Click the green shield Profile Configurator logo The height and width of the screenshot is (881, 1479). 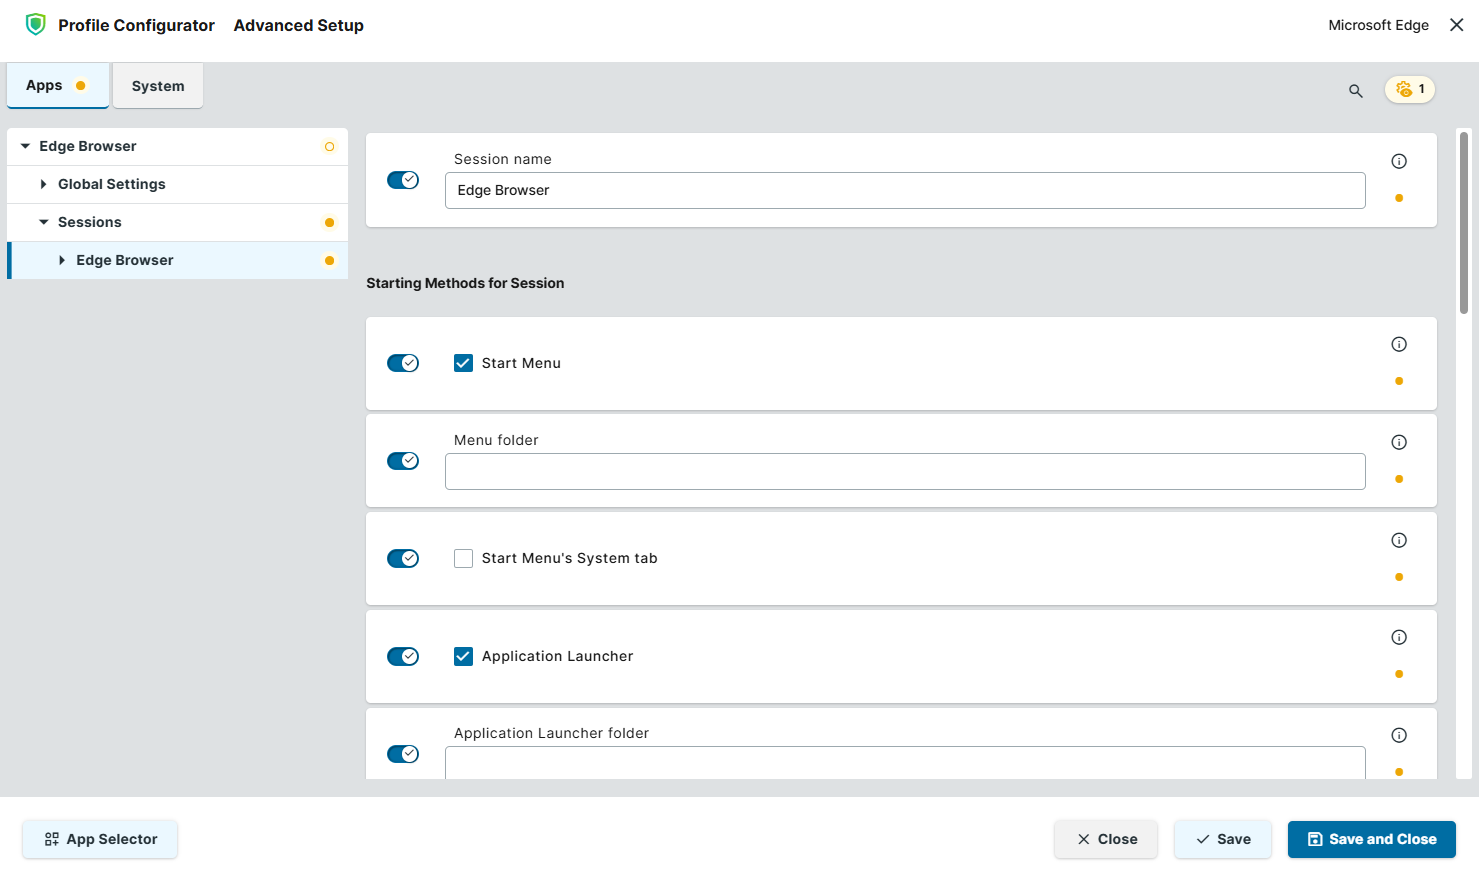click(36, 25)
